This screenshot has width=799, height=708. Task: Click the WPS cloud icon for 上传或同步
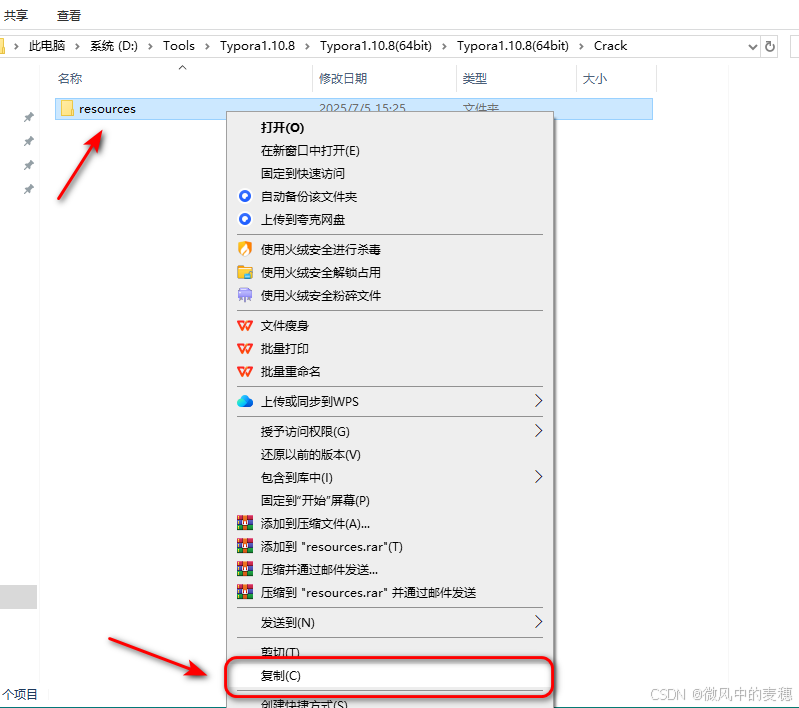point(245,401)
